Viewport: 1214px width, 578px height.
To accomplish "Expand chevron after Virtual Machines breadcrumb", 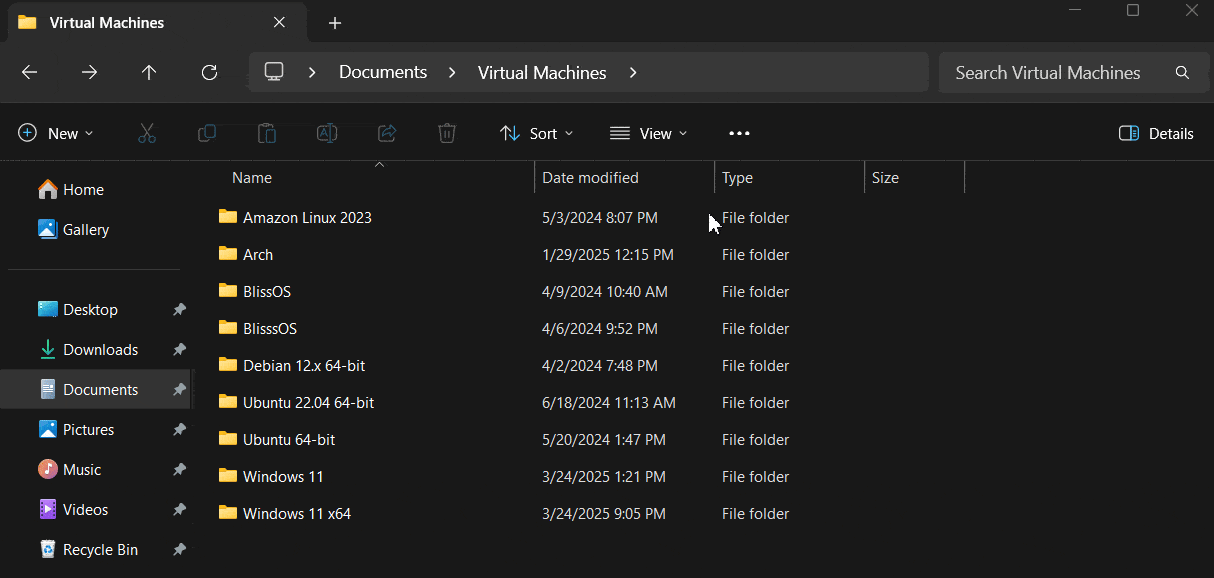I will click(x=633, y=72).
